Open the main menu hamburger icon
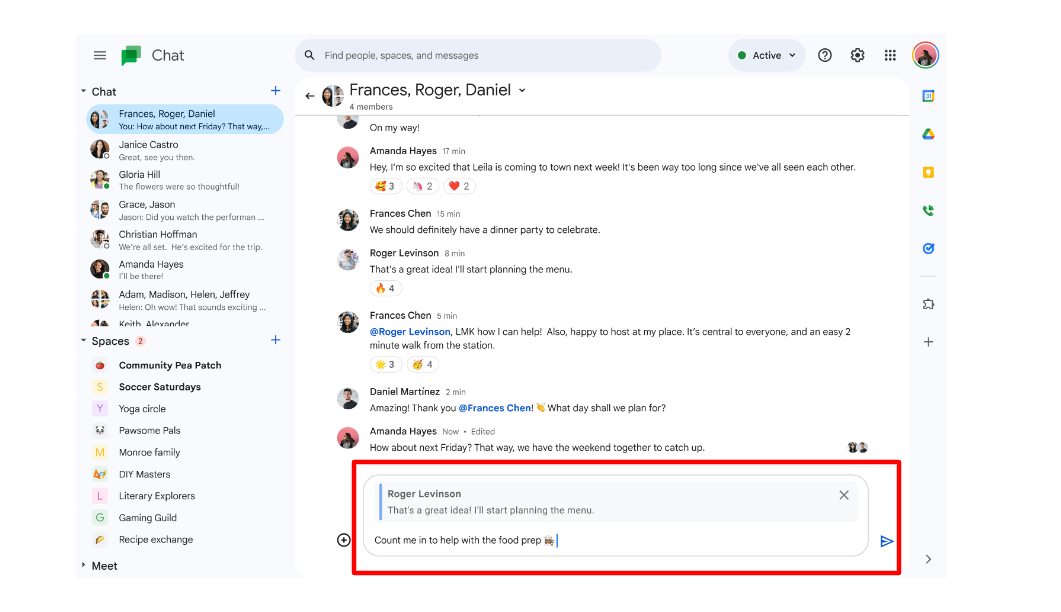 [x=100, y=56]
